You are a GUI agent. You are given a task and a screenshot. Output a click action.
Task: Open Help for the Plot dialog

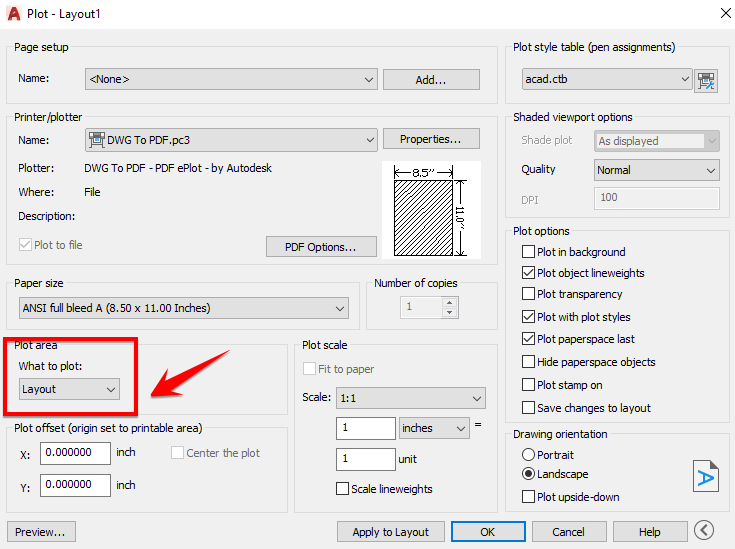650,532
